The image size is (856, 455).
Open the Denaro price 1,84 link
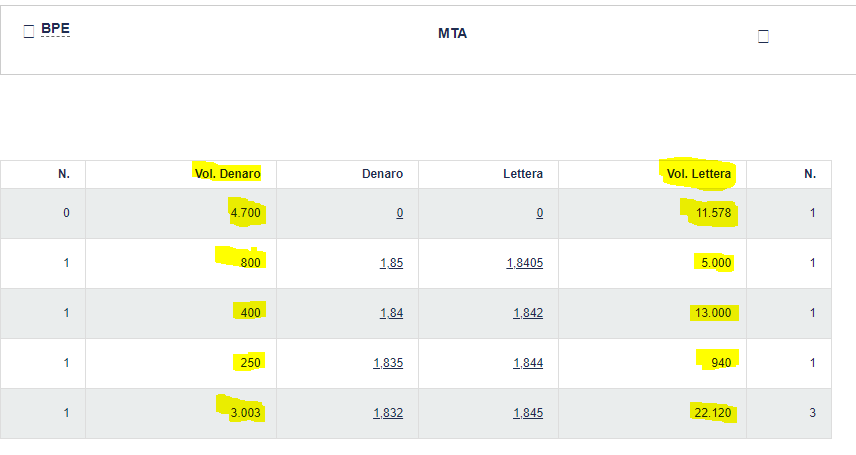(x=391, y=313)
